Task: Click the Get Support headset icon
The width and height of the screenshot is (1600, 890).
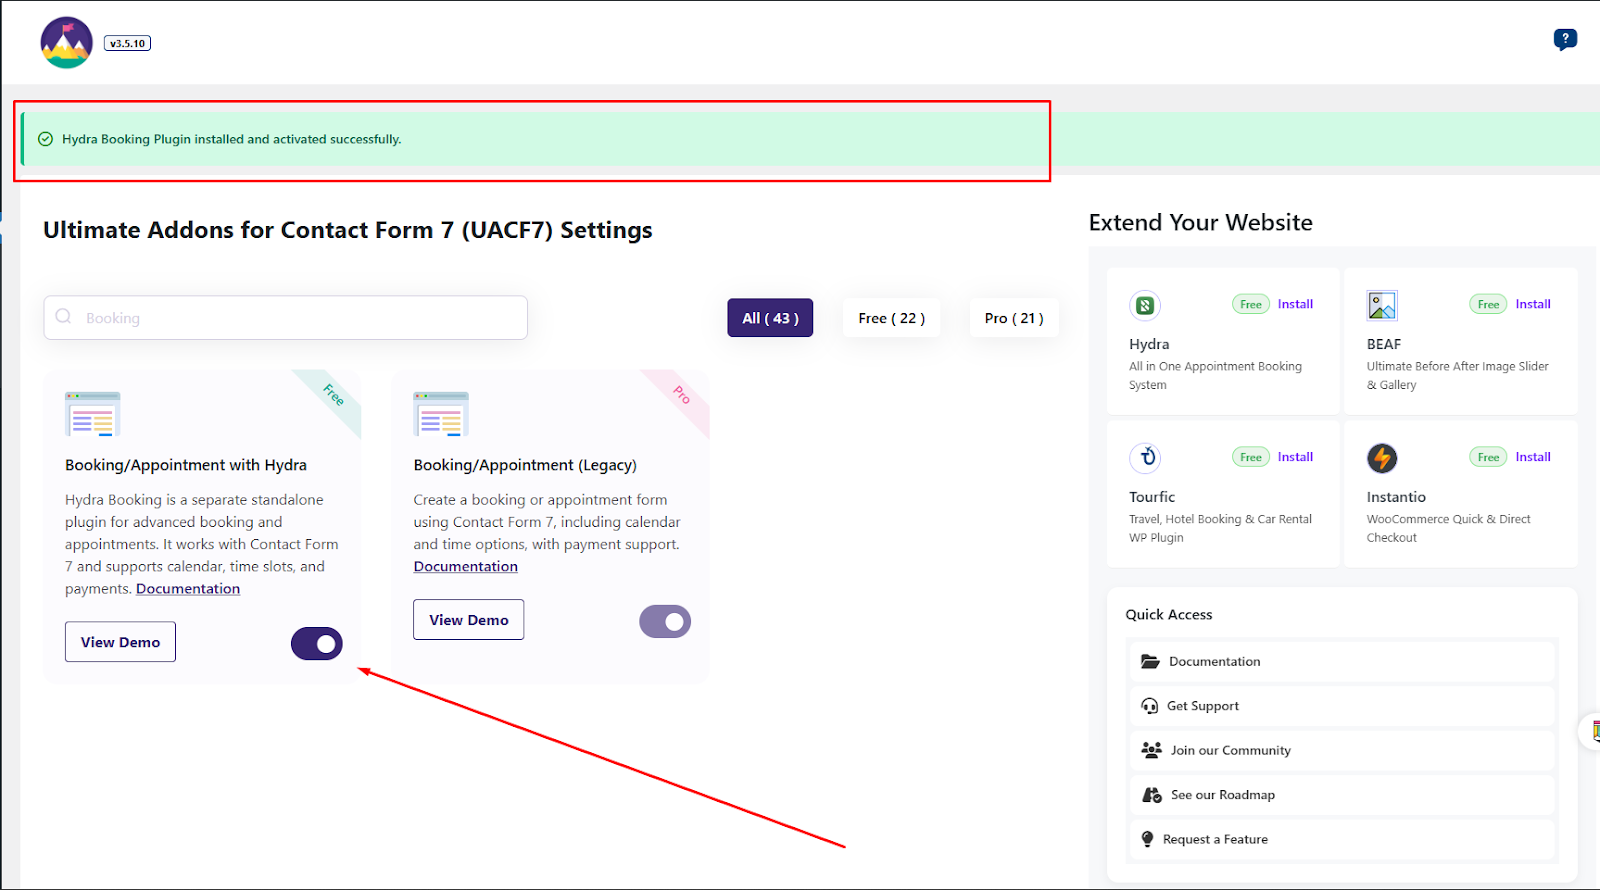Action: (1150, 706)
